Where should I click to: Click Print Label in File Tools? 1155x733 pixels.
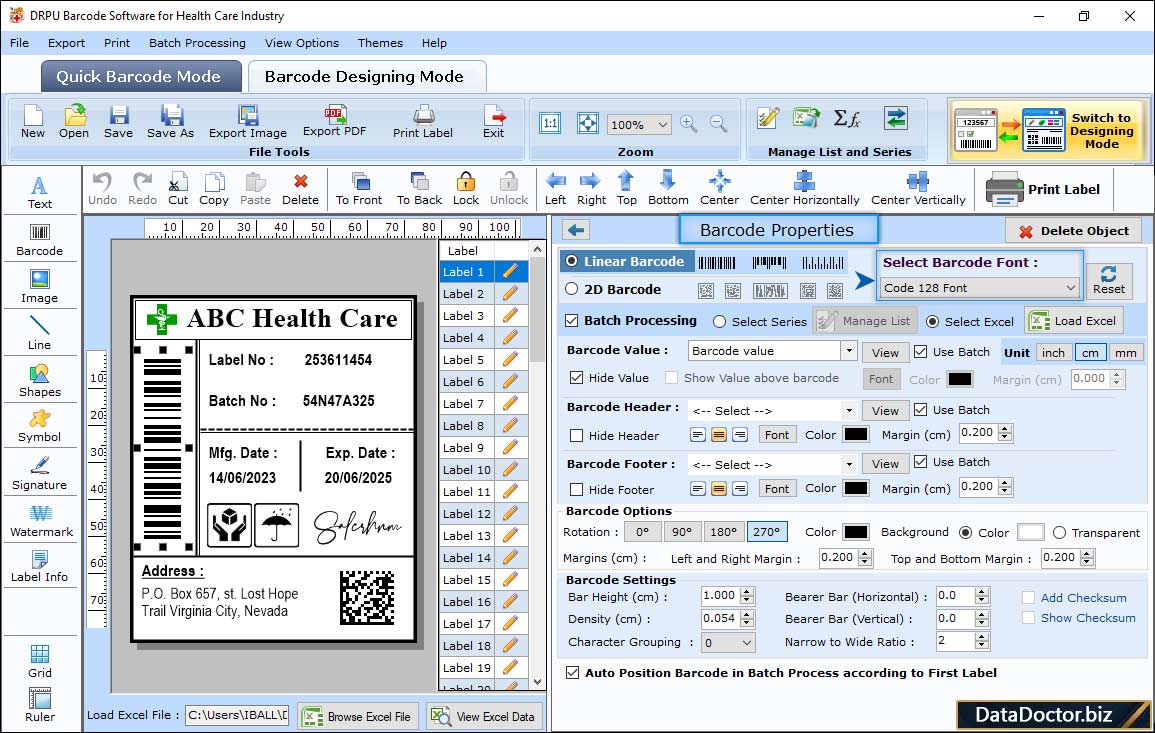(x=423, y=122)
